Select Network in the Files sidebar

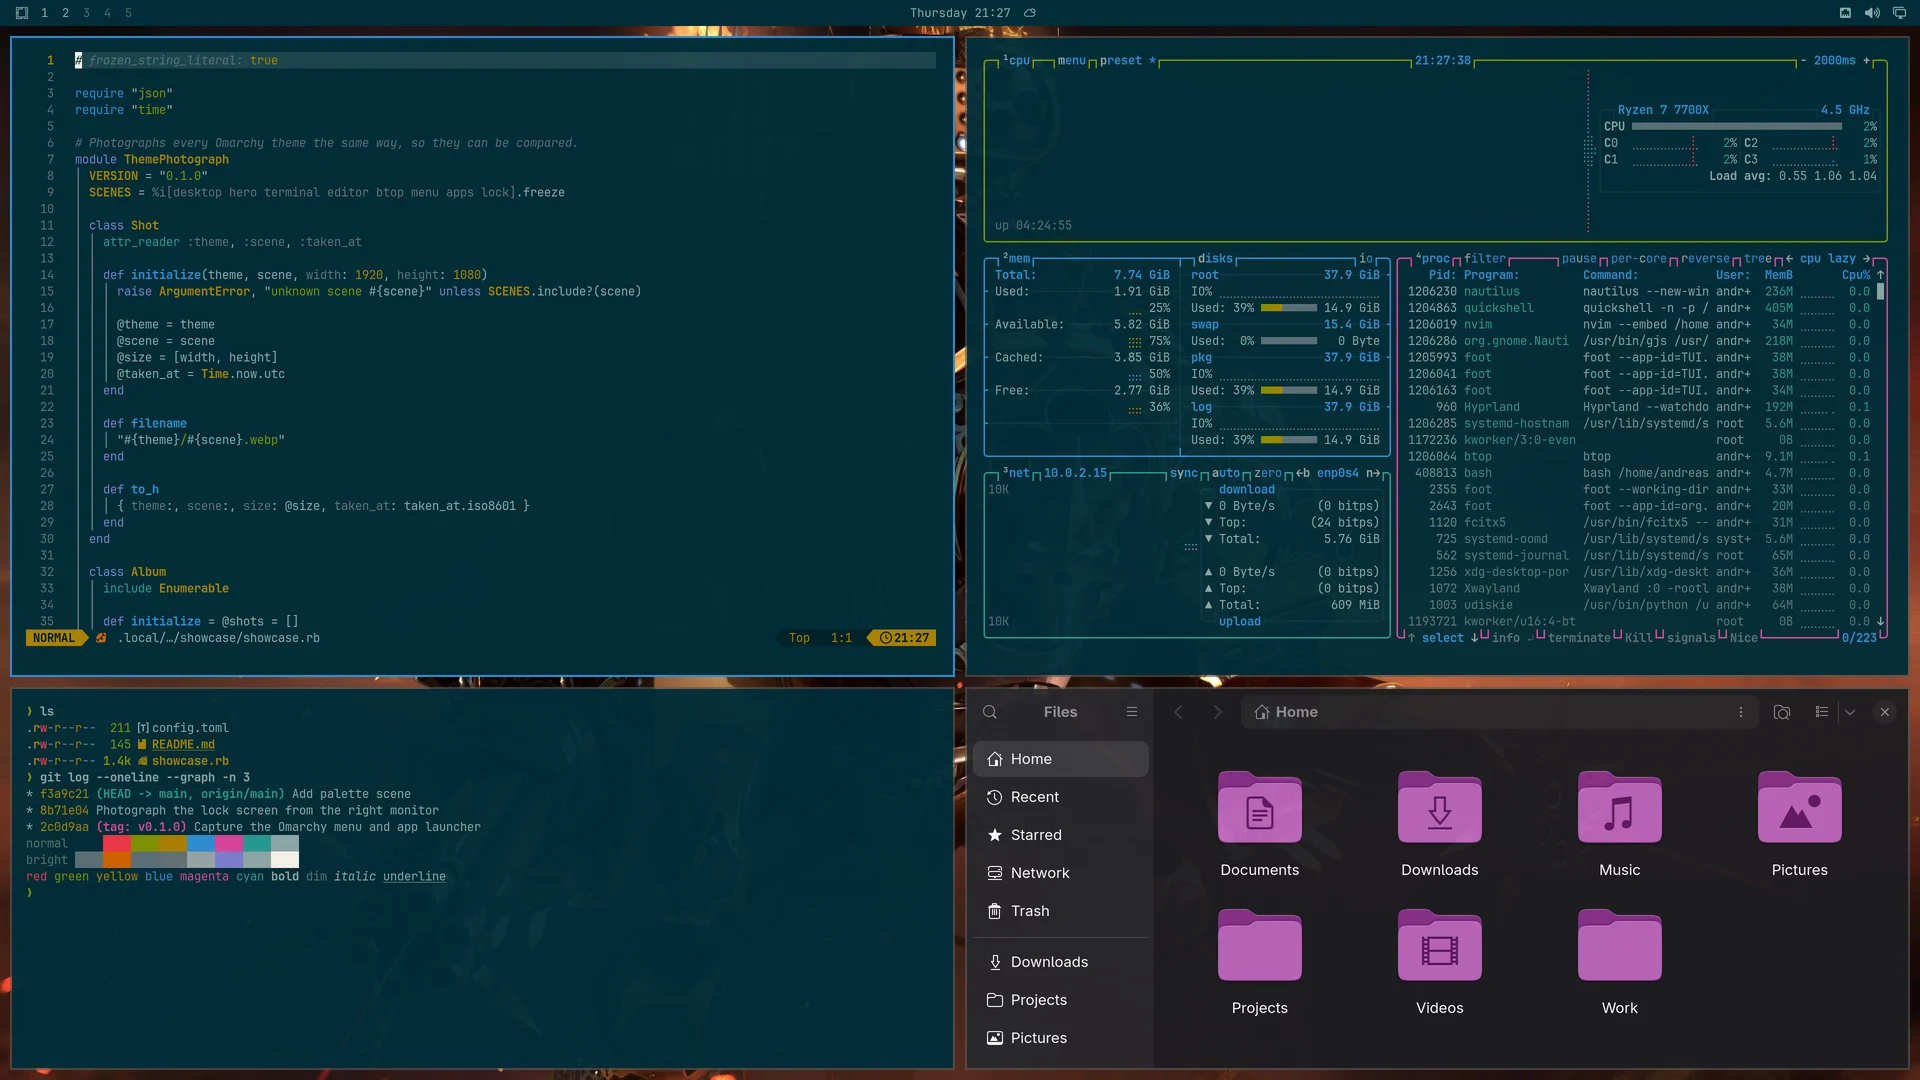coord(1060,873)
